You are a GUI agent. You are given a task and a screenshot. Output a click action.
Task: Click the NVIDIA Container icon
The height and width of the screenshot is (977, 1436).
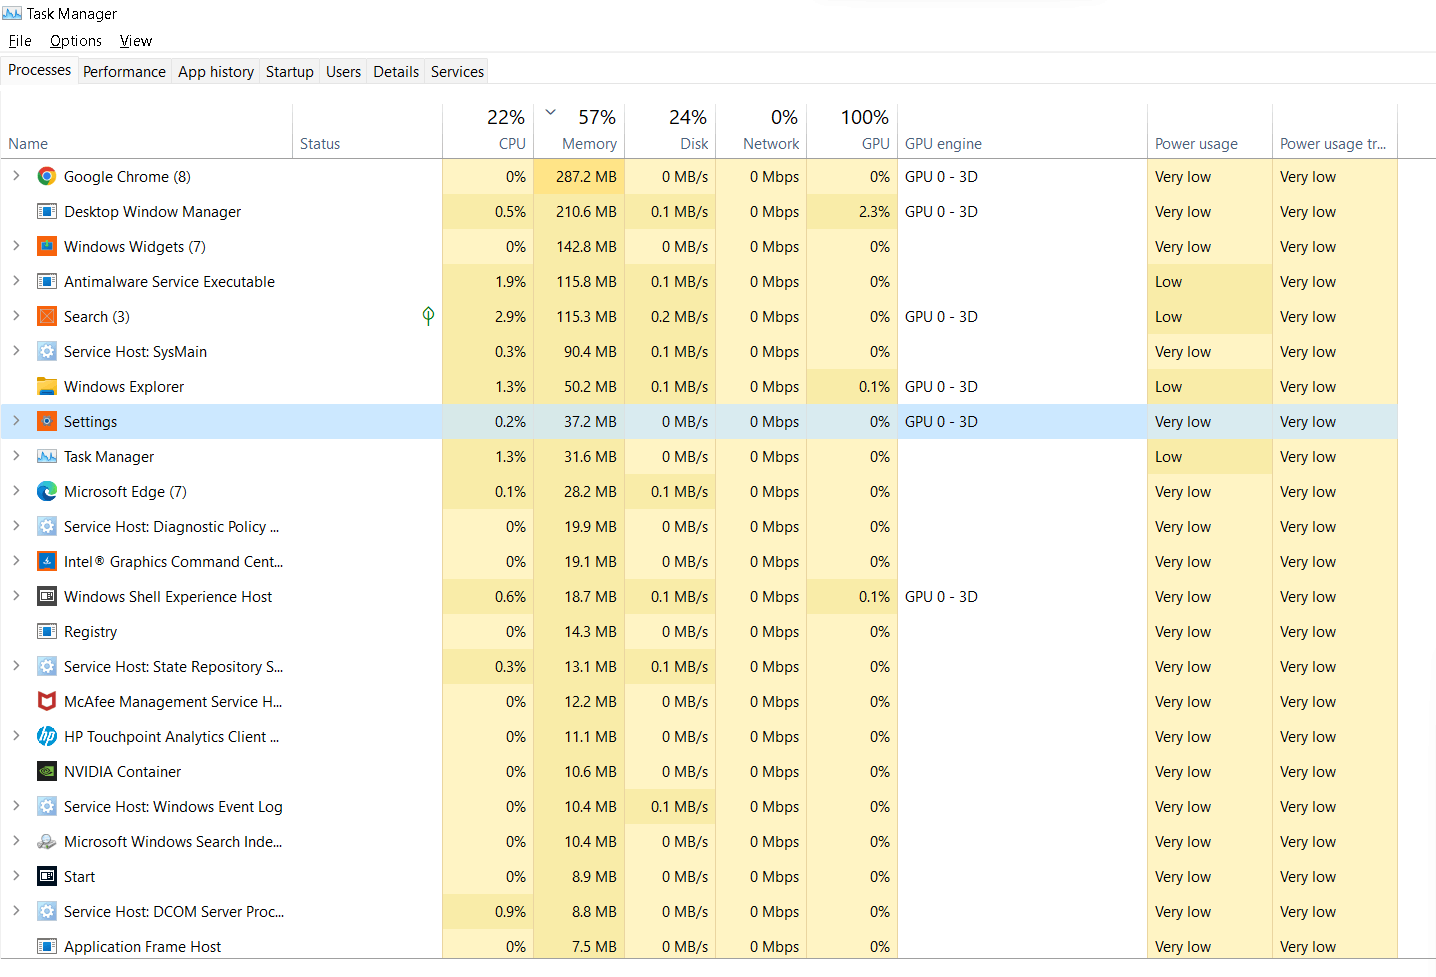[46, 771]
